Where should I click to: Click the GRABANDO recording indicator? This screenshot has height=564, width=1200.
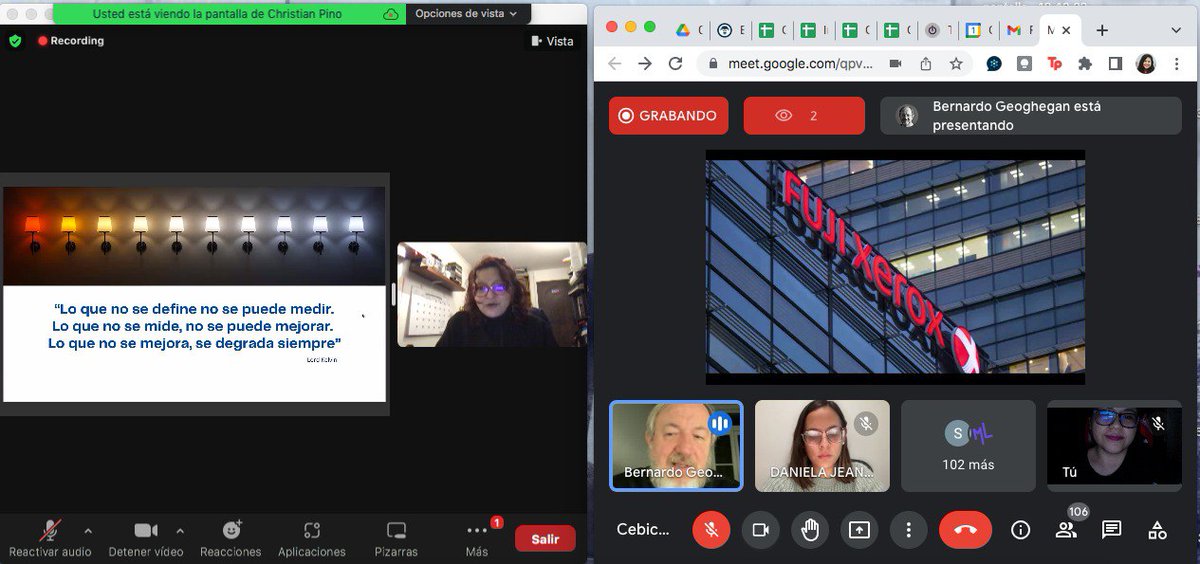tap(669, 115)
